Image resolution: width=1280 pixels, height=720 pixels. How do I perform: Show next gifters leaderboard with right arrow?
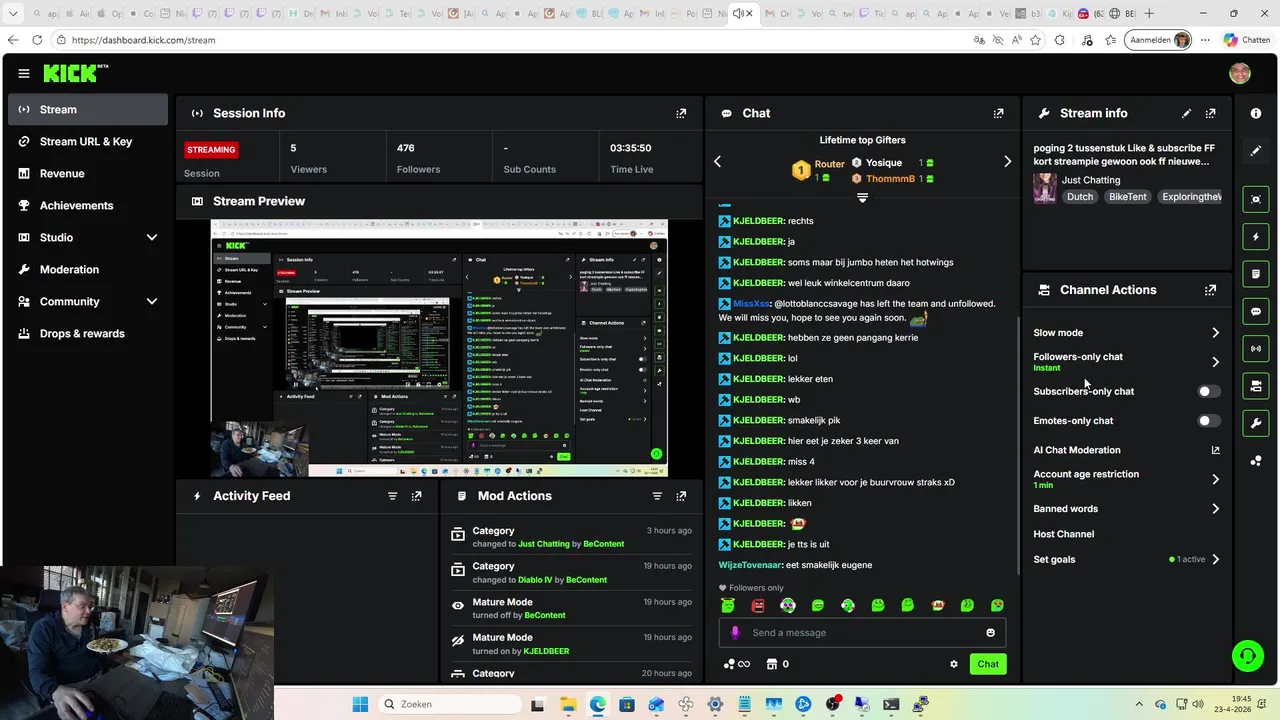coord(1007,161)
